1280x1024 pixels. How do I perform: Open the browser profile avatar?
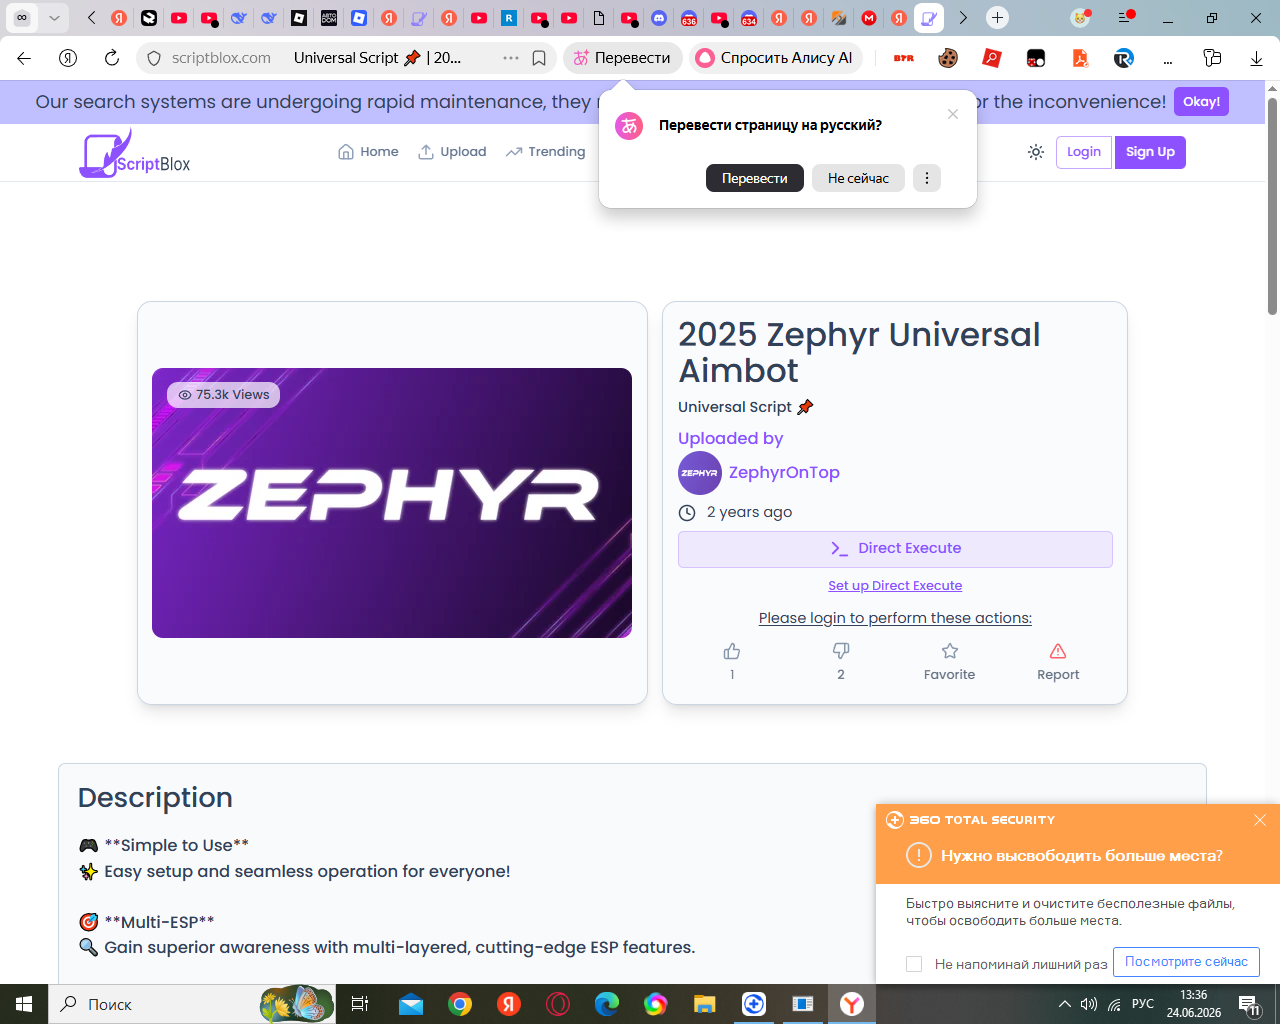(1080, 18)
